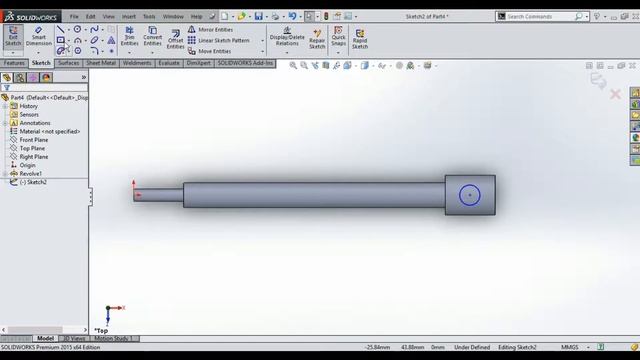Open the Insert menu
This screenshot has height=360, width=640.
pyautogui.click(x=129, y=17)
